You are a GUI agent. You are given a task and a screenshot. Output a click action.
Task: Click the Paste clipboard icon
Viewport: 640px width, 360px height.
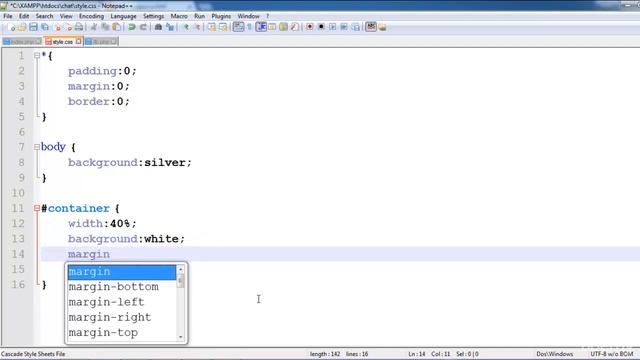[x=116, y=27]
